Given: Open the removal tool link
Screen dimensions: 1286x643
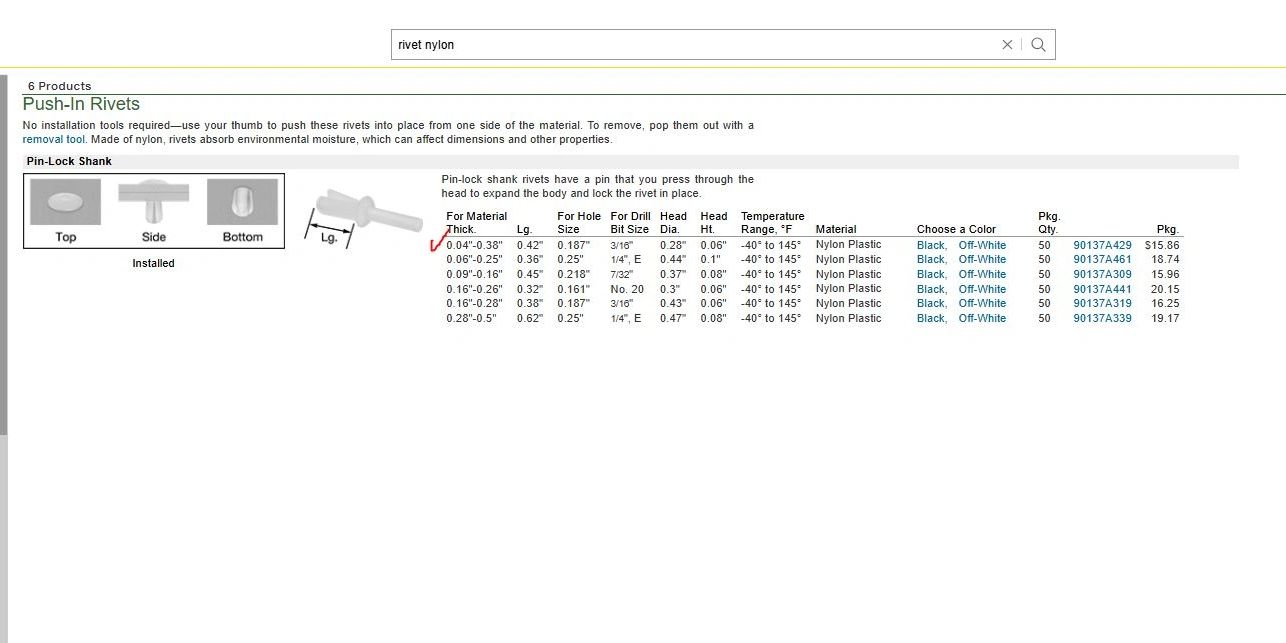Looking at the screenshot, I should [x=54, y=140].
